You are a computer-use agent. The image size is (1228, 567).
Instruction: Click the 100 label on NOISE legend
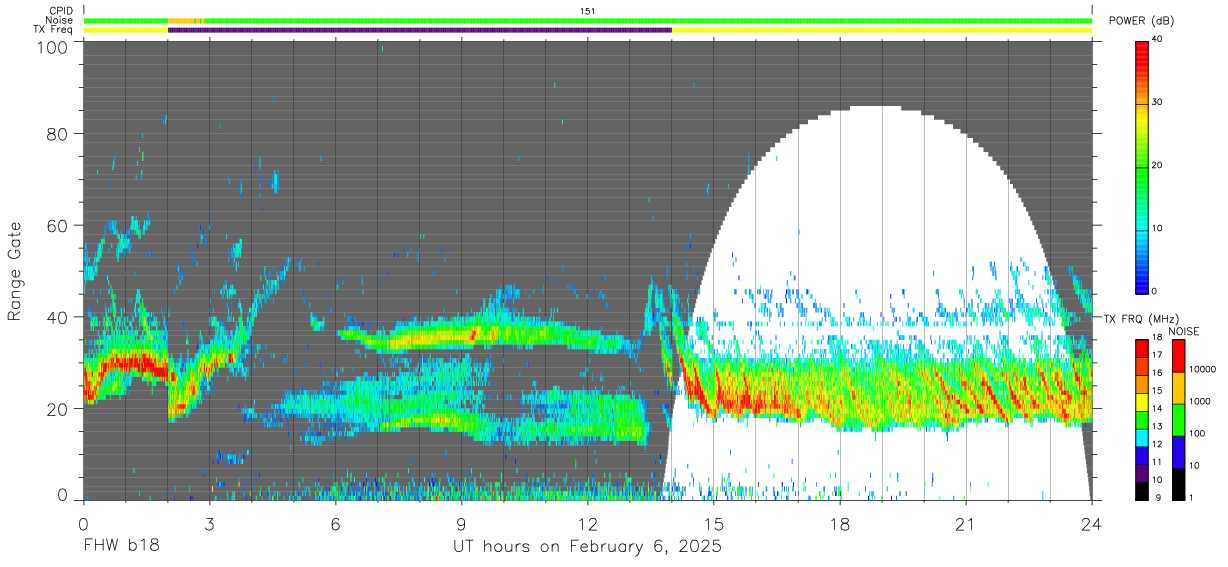coord(1198,433)
